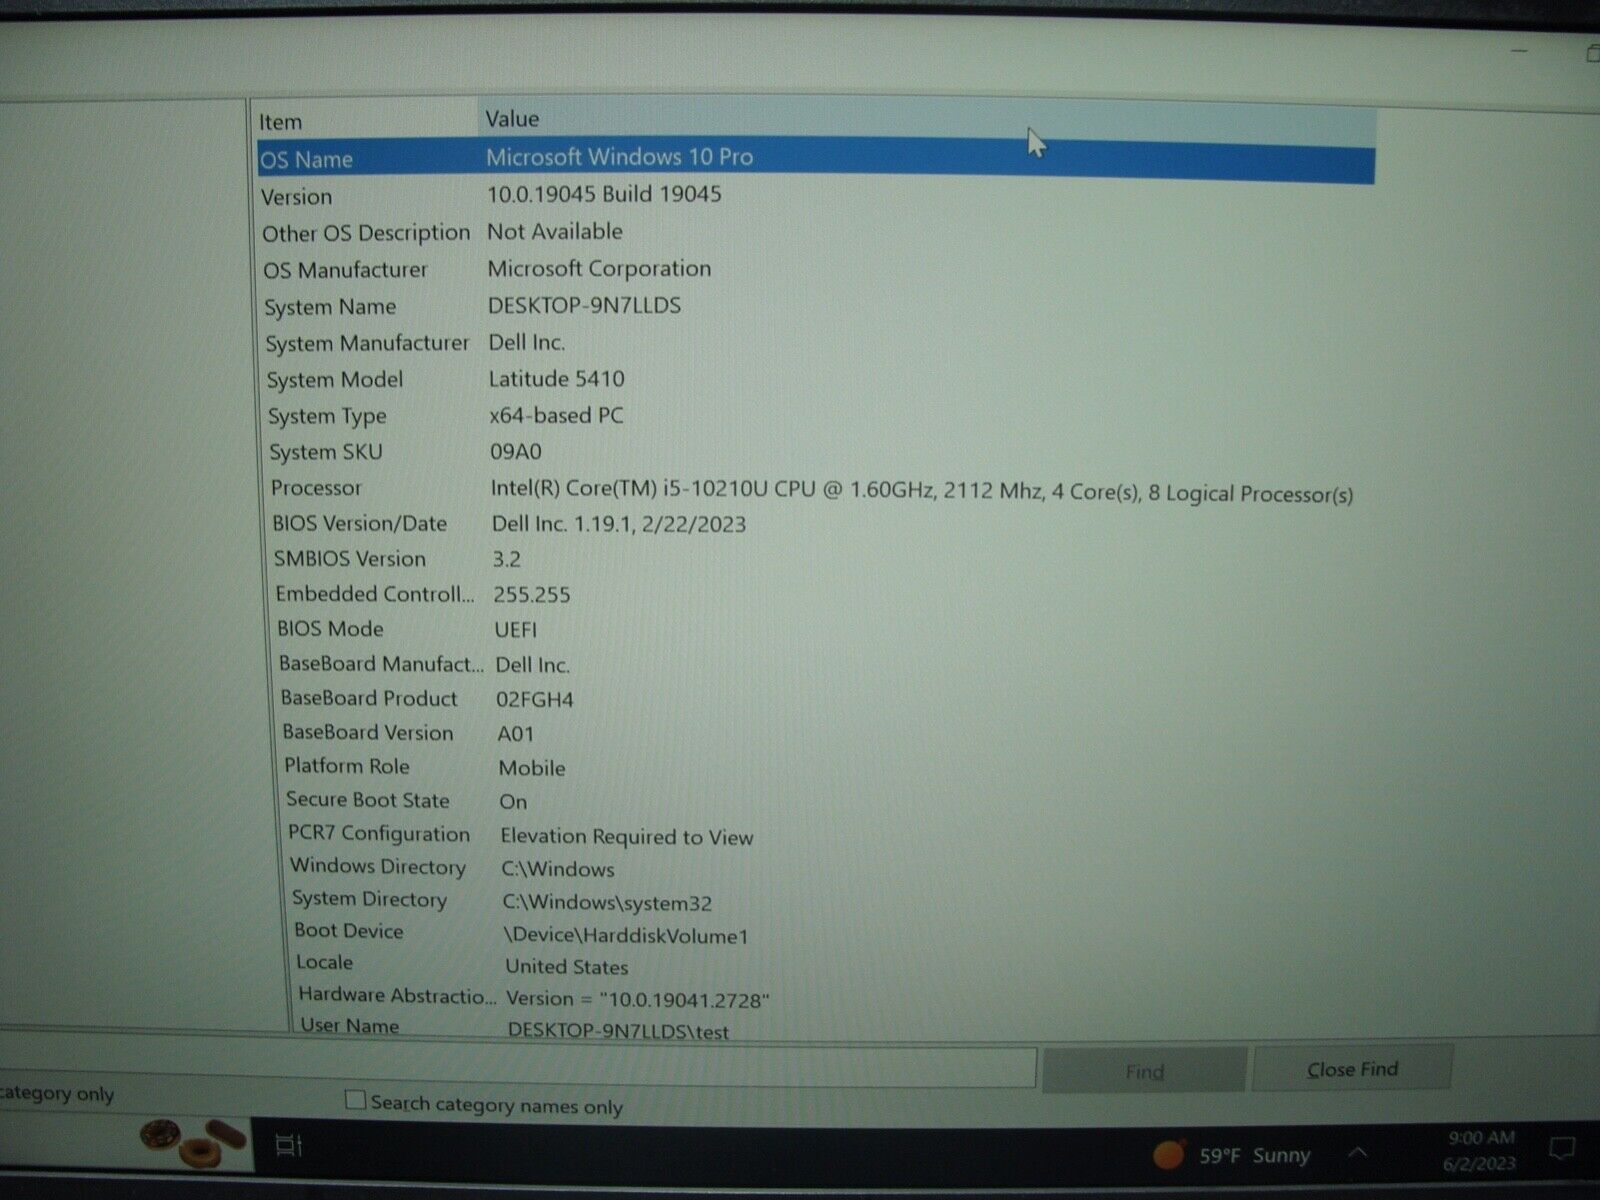Click the value 'UEFI'

(516, 630)
